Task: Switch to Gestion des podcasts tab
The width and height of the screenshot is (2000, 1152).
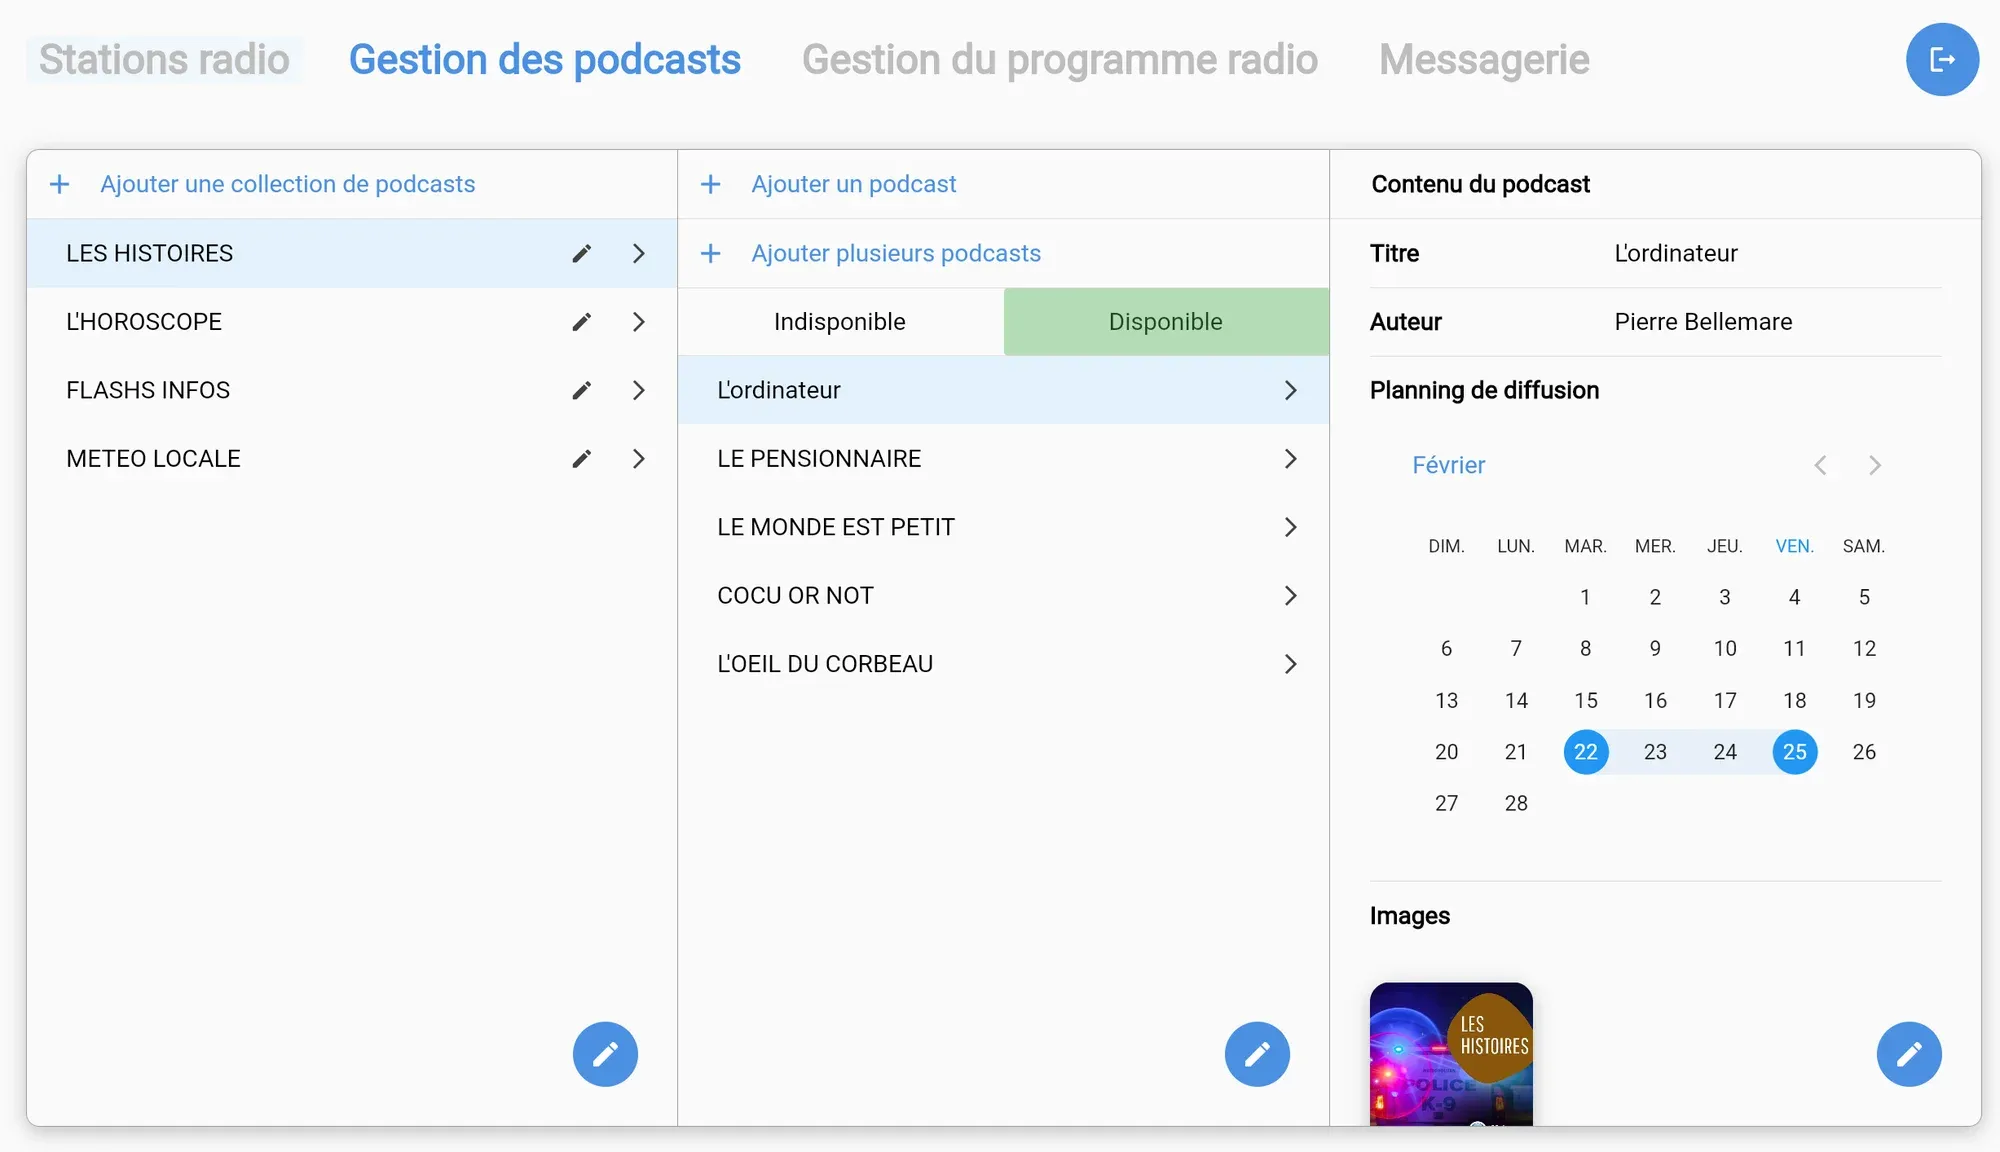Action: pyautogui.click(x=545, y=60)
